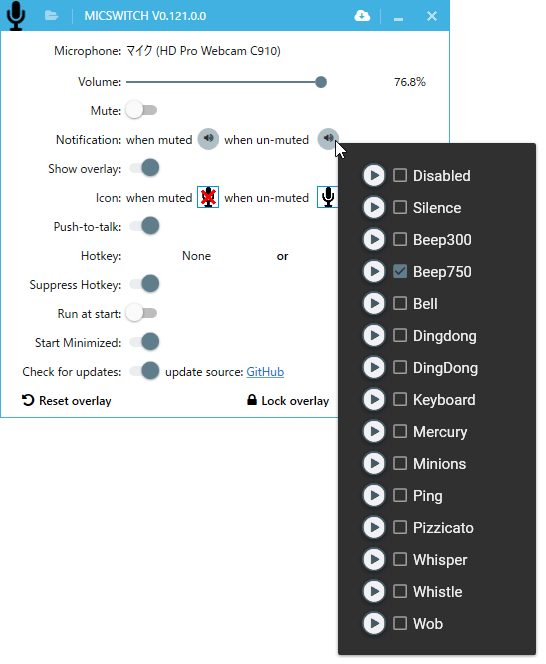Preview the lowercase Dingdong sound

point(374,335)
